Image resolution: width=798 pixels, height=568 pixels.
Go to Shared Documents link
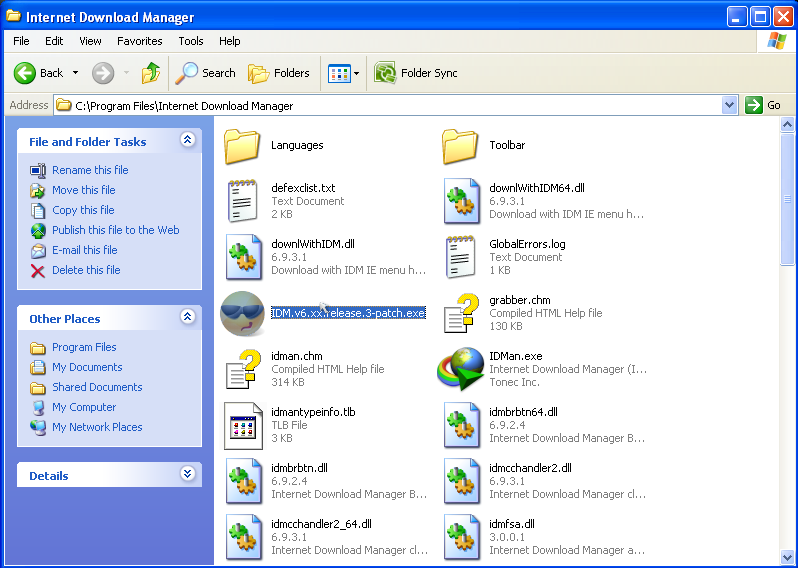tap(97, 387)
